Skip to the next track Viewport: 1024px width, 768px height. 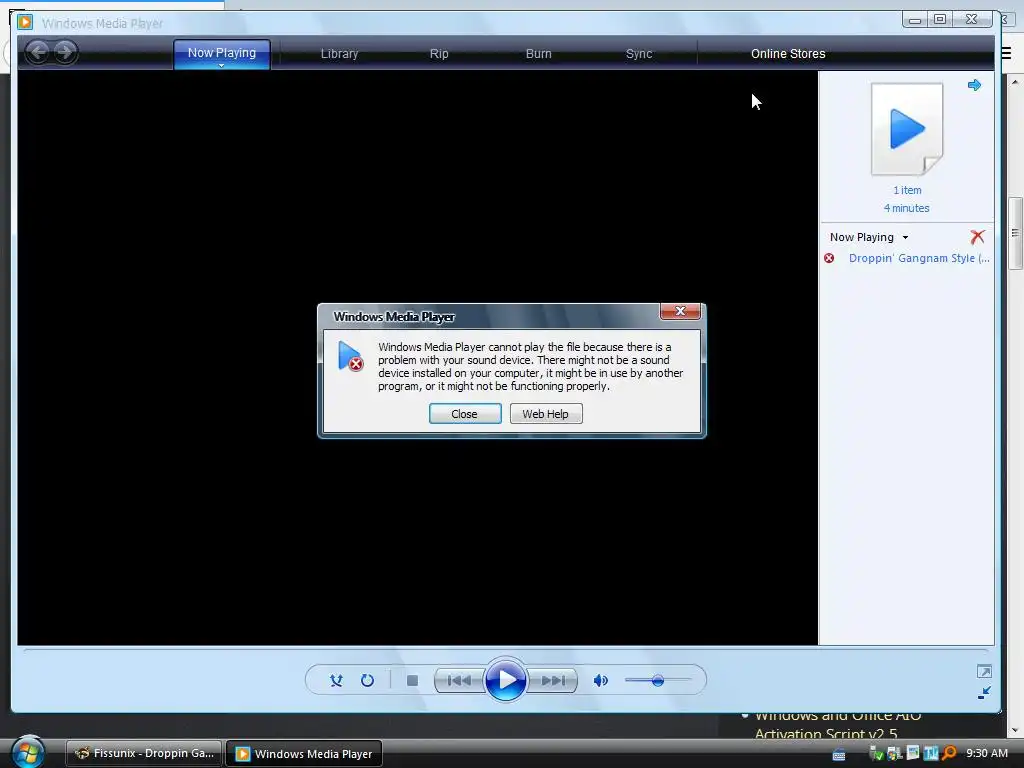pos(552,680)
